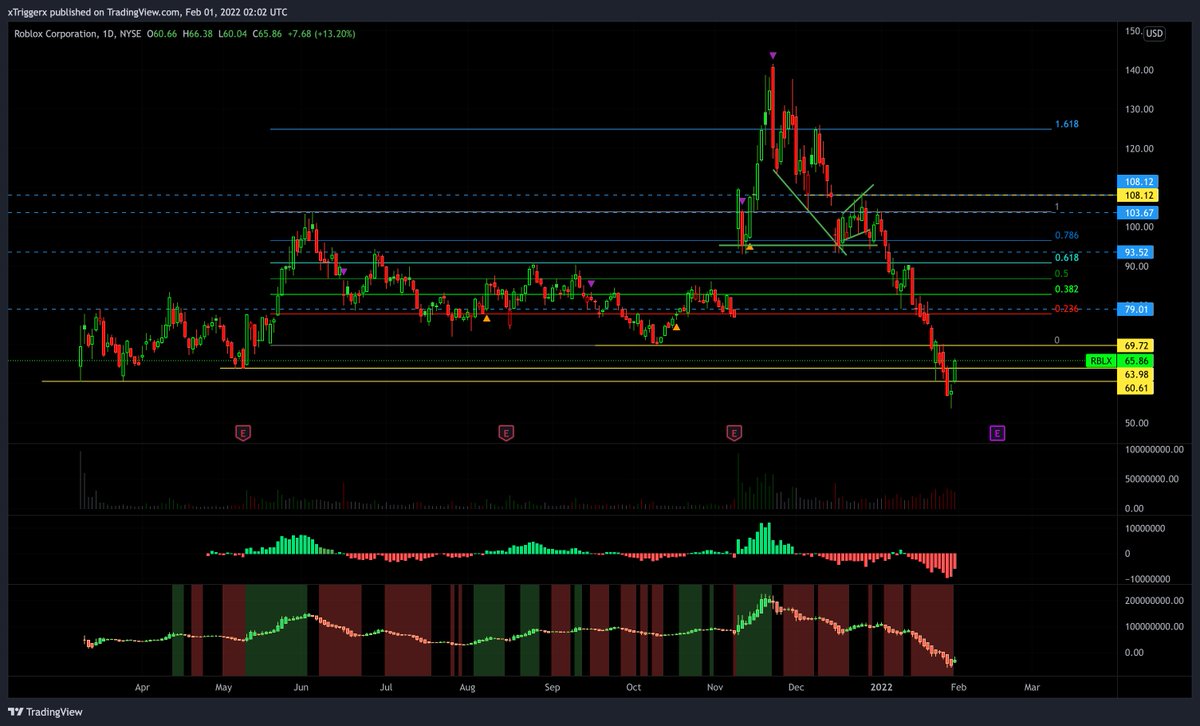Click the Mar label on time axis
Viewport: 1200px width, 726px height.
1033,687
